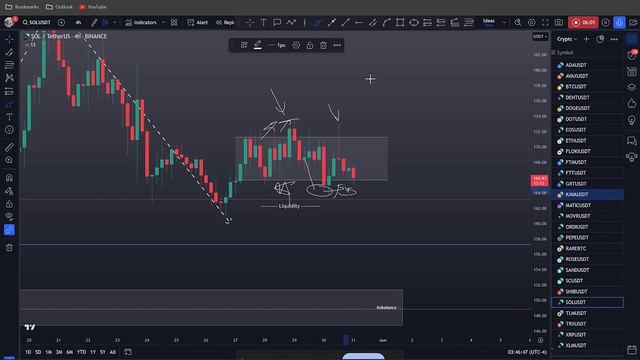The height and width of the screenshot is (360, 640).
Task: Open watchlist more options menu
Action: tap(614, 39)
